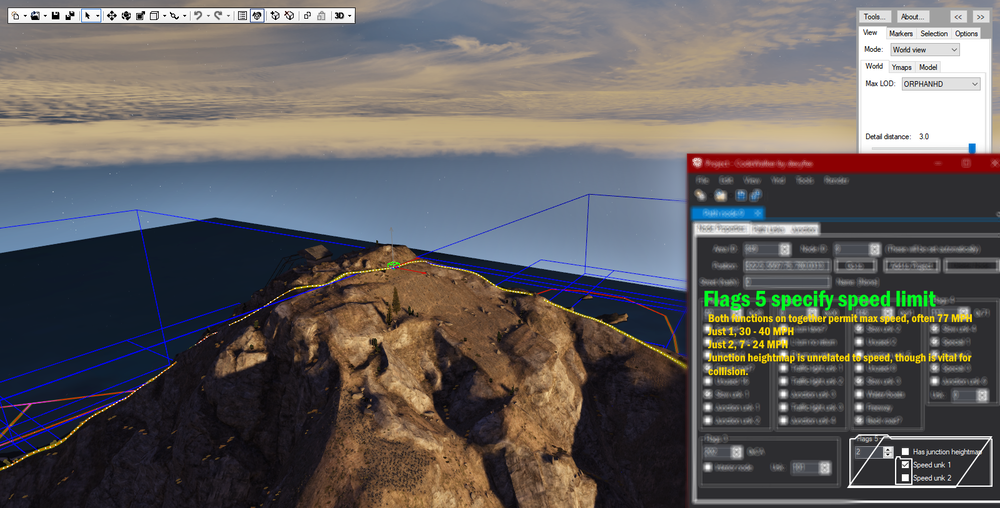
Task: Switch to the View tab
Action: 870,33
